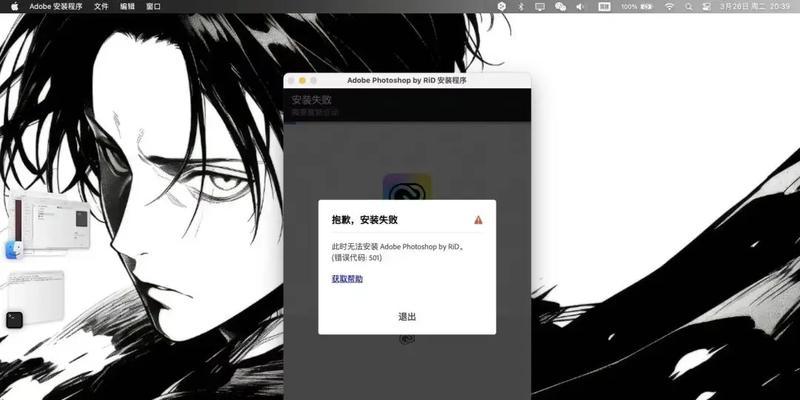
Task: Open the Adobe 安装程序 app menu
Action: pyautogui.click(x=56, y=7)
